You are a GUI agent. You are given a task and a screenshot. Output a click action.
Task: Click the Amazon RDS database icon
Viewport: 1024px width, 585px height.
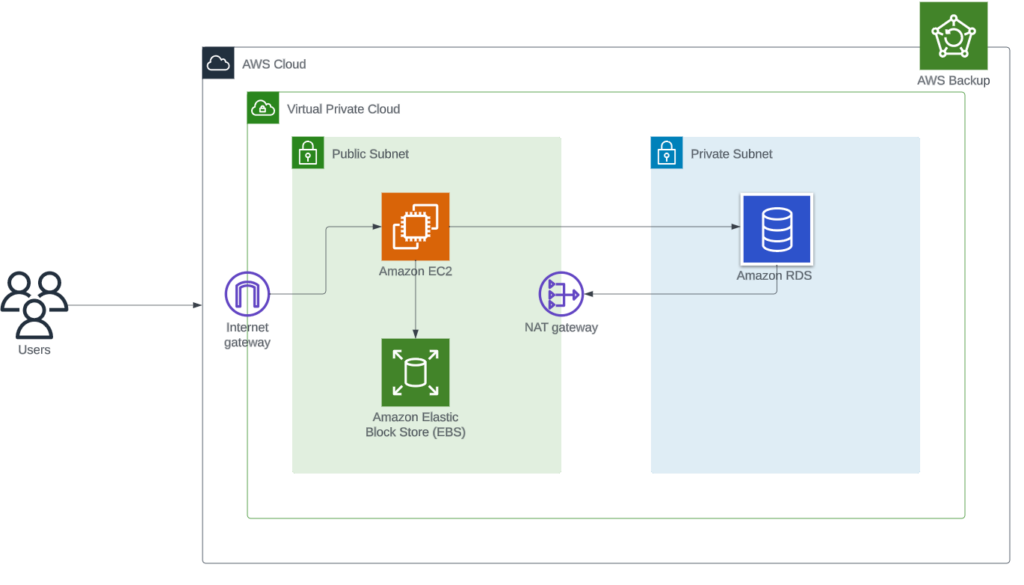tap(776, 229)
